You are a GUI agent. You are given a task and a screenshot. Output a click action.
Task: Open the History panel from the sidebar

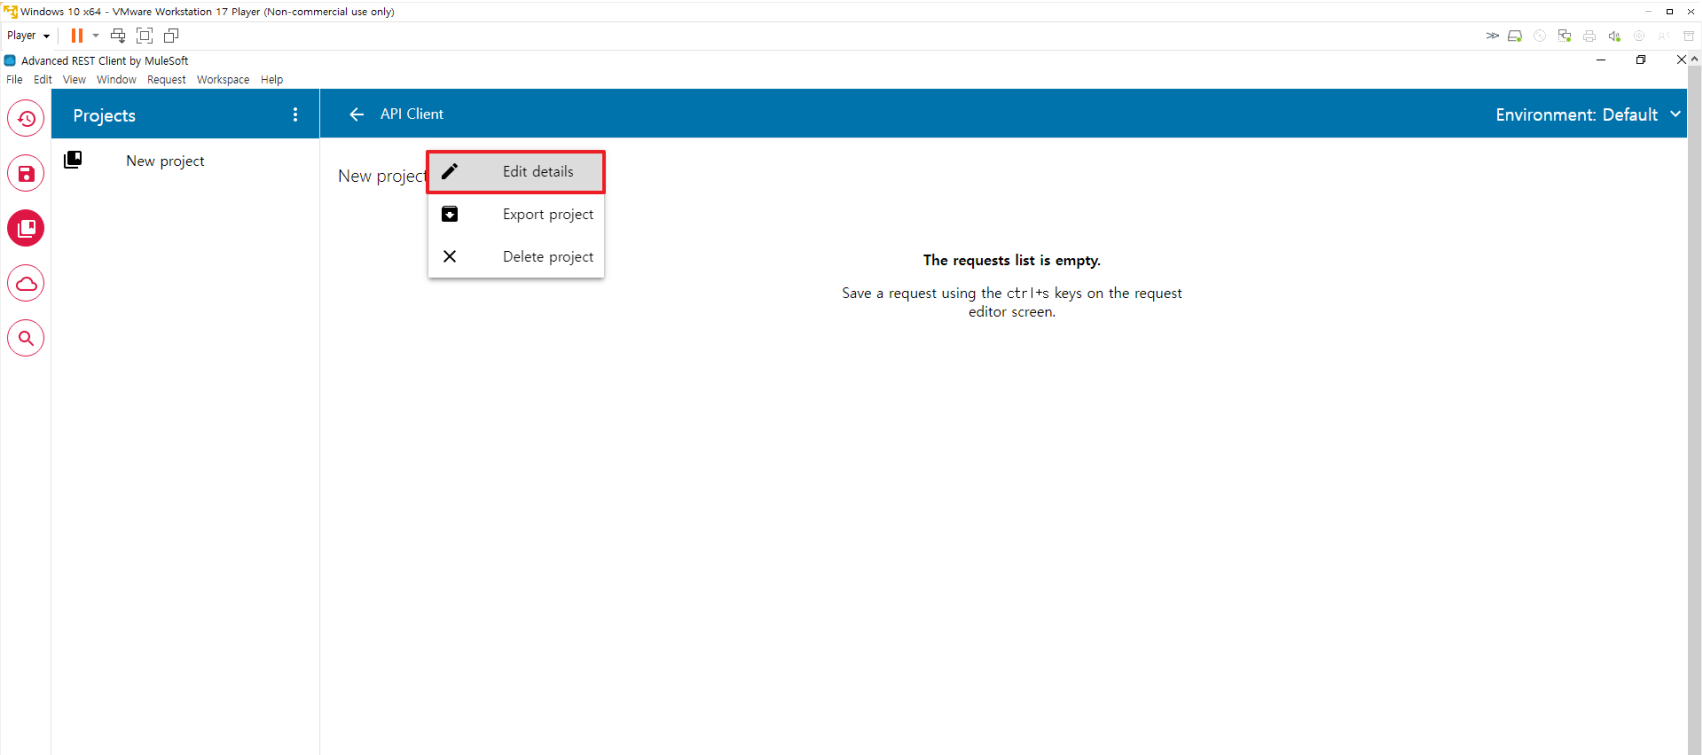(26, 119)
